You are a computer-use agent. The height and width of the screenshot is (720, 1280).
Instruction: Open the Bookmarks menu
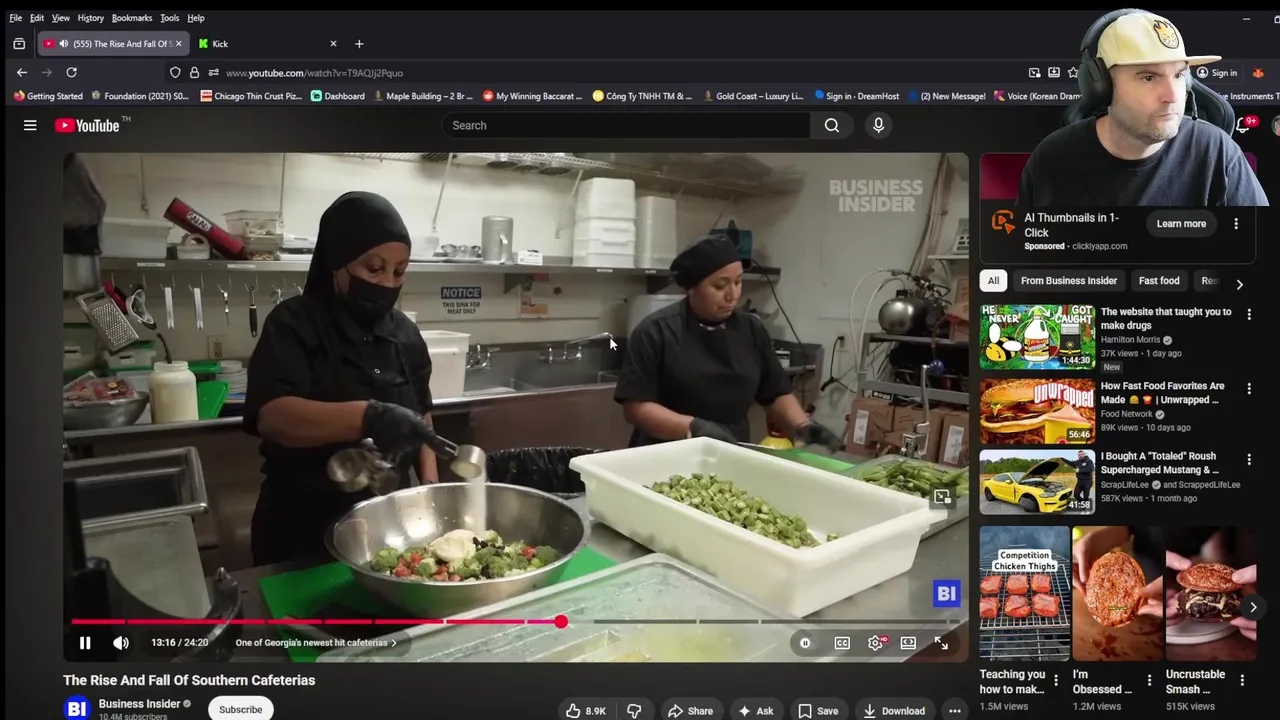[132, 18]
